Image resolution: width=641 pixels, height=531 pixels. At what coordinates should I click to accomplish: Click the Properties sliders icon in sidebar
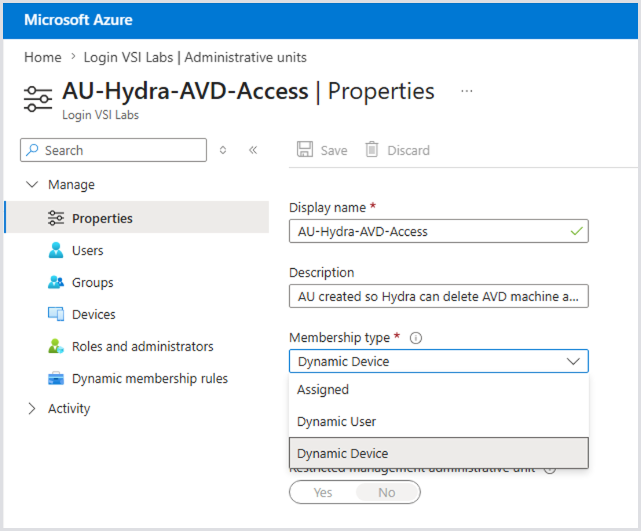(56, 218)
